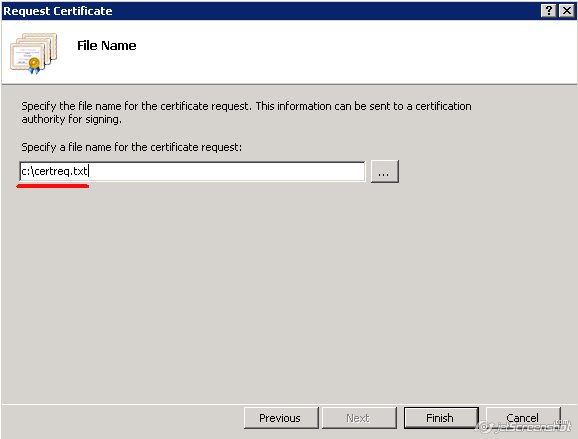Click the blue ribbon seal on the certificate icon
Viewport: 578px width, 439px height.
pyautogui.click(x=34, y=66)
